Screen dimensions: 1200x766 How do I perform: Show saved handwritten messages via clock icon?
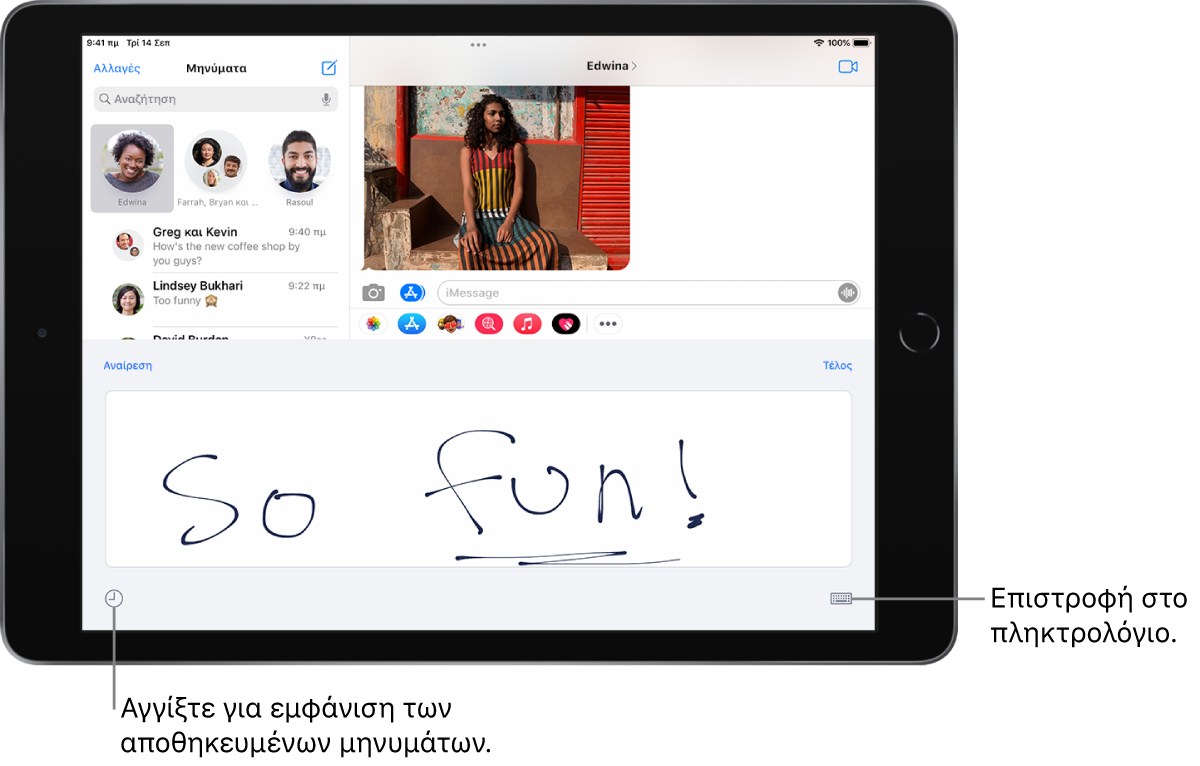pos(114,599)
